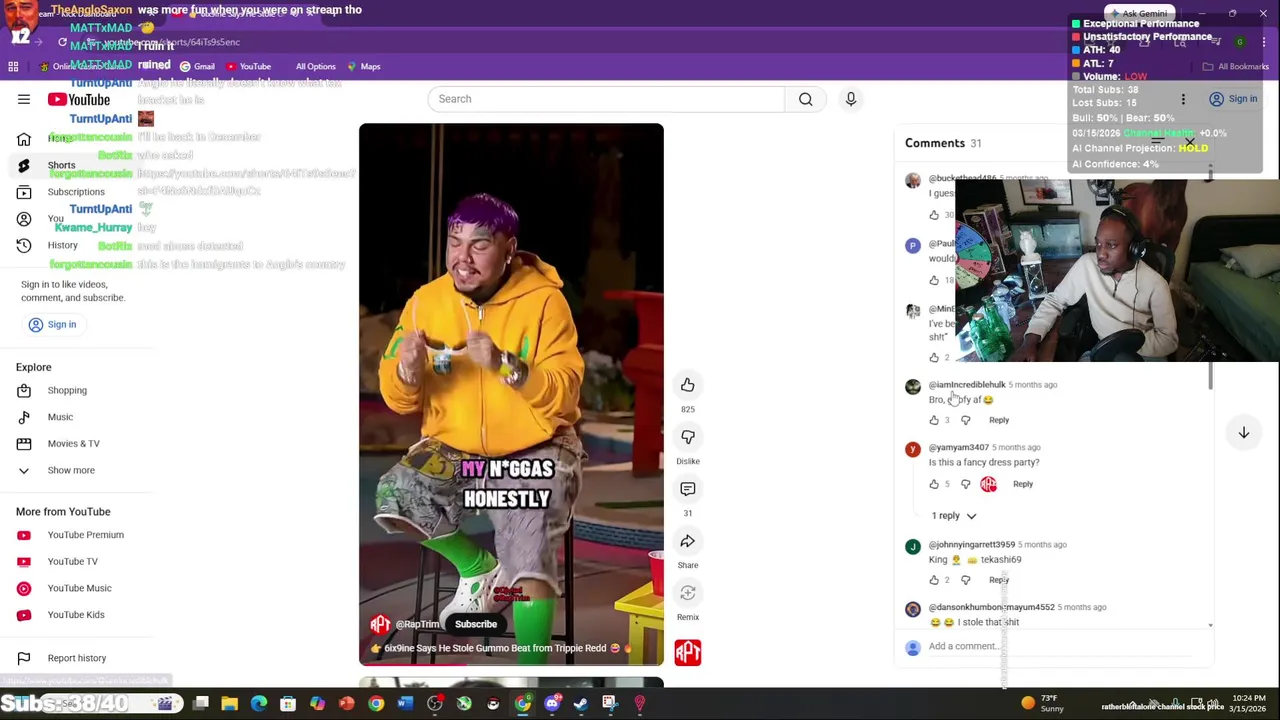The image size is (1280, 720).
Task: Open the comments button showing 31
Action: [688, 489]
